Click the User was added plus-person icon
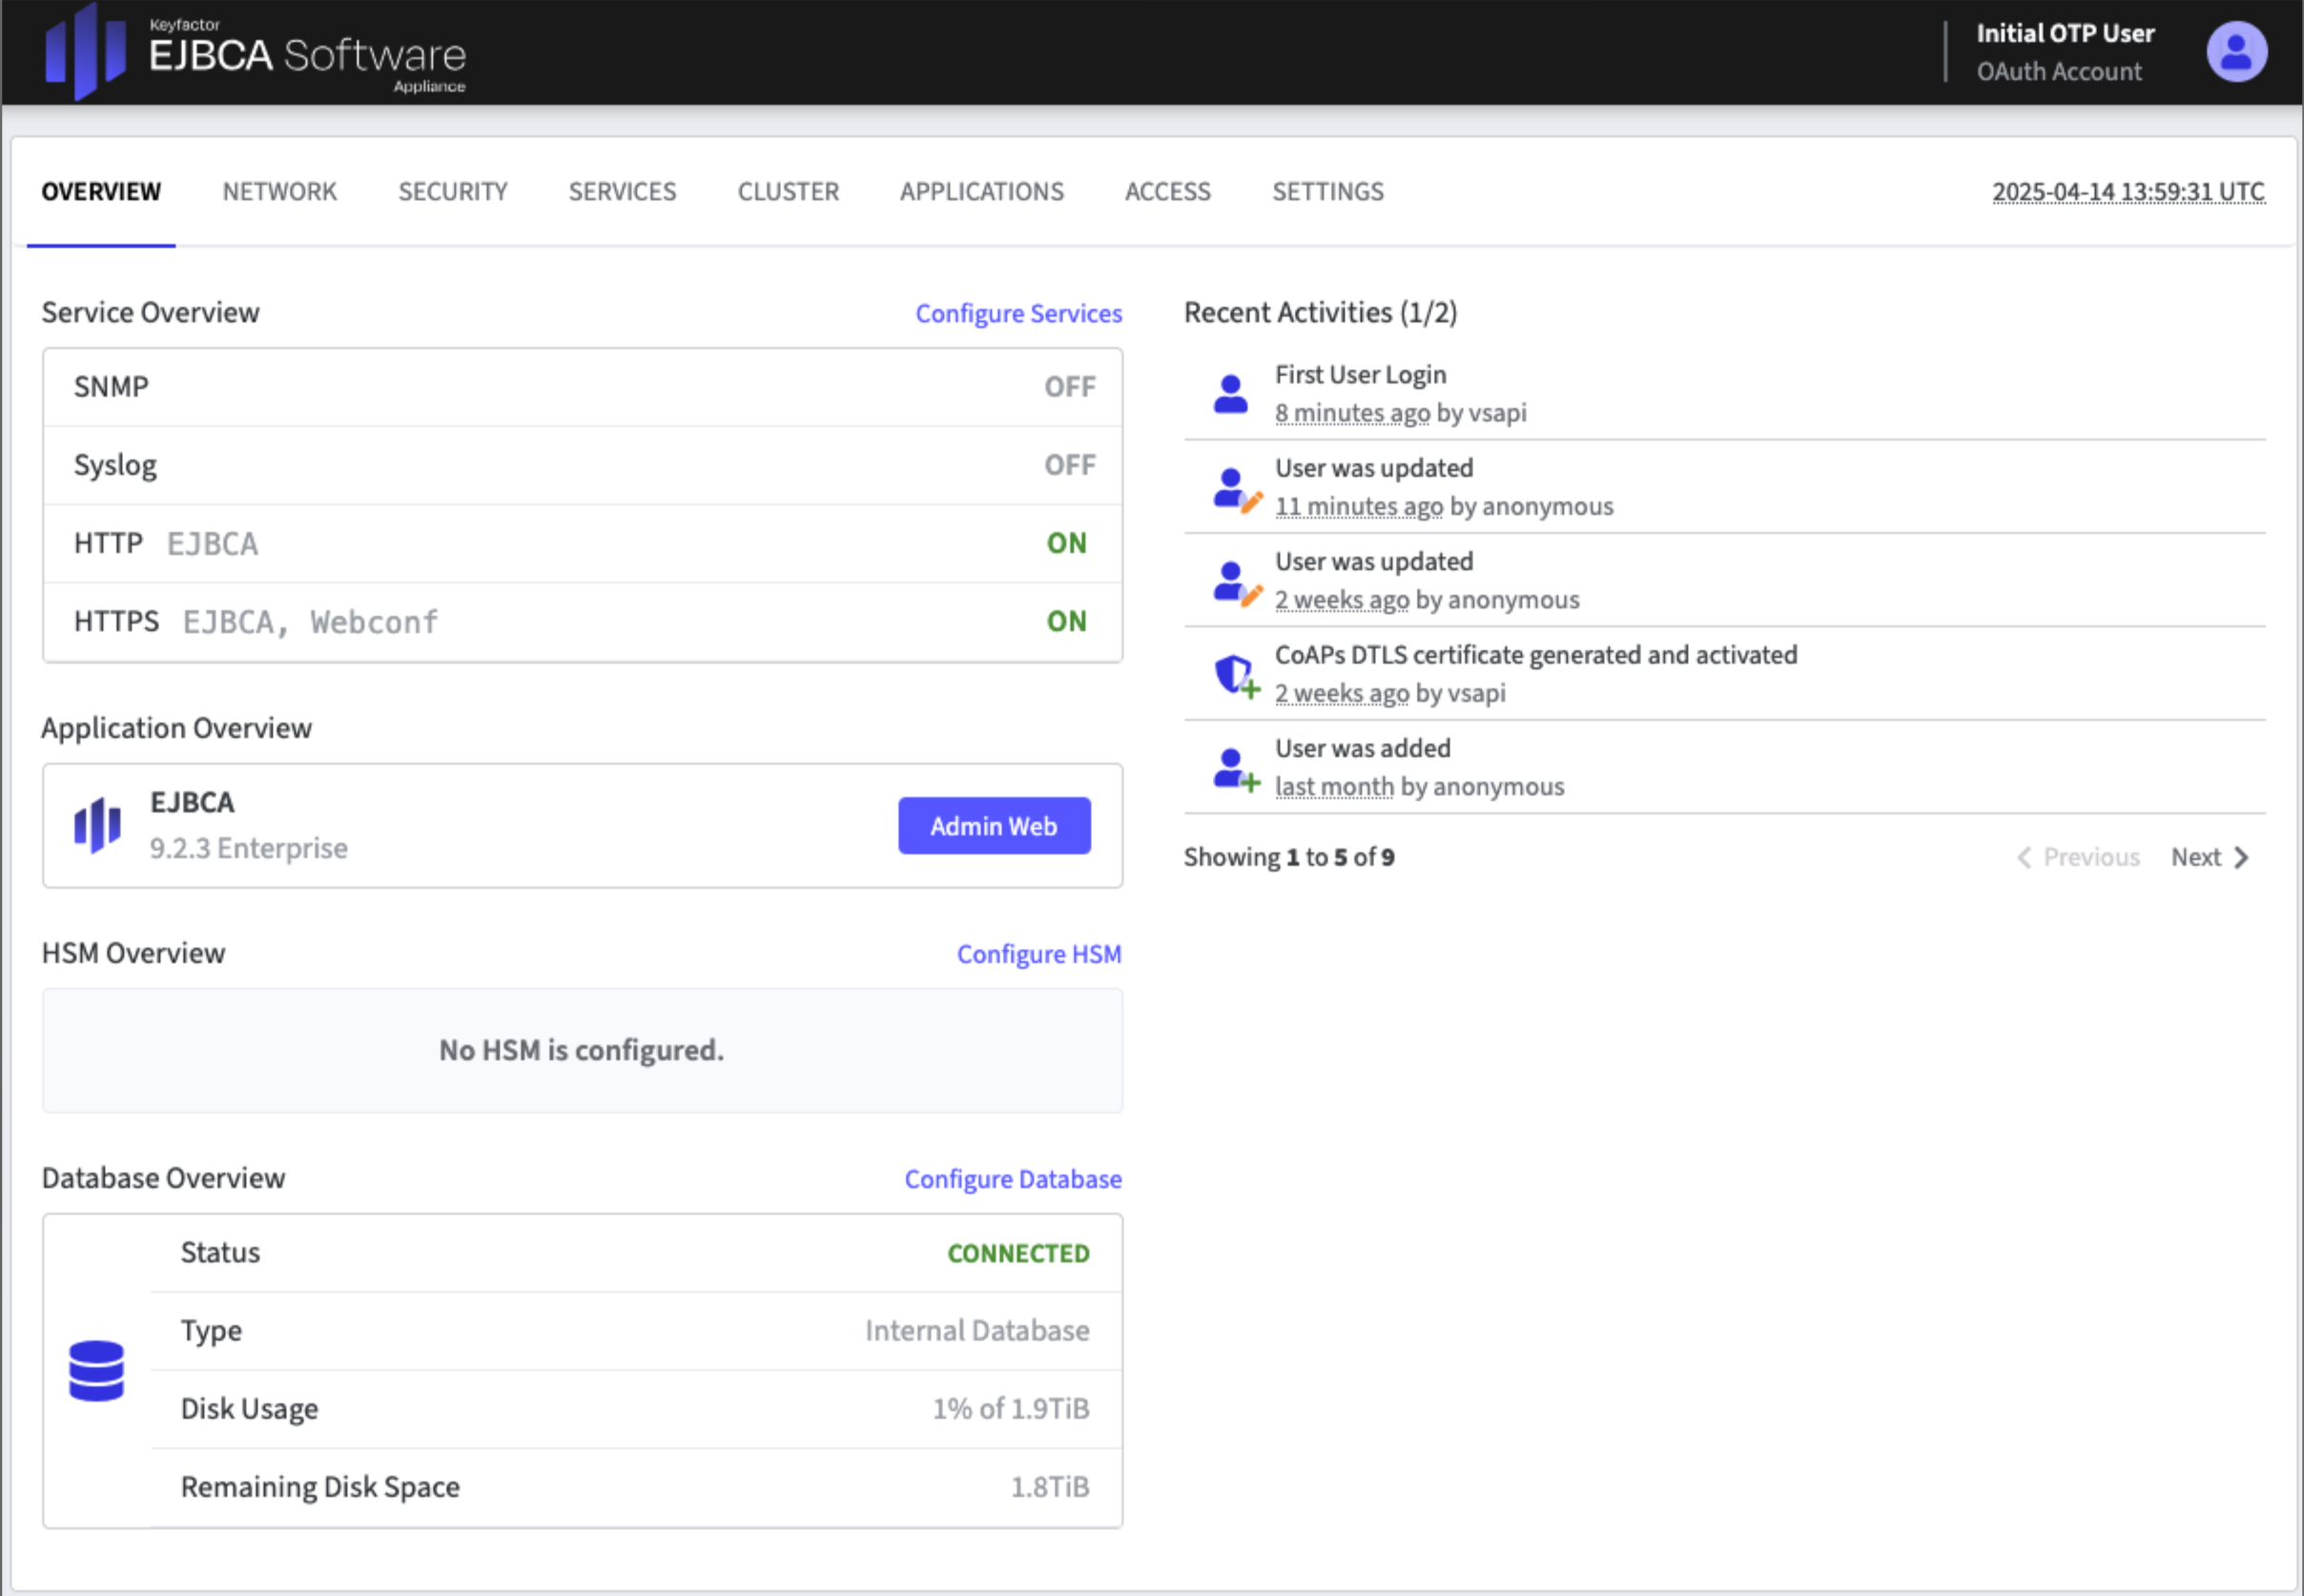The width and height of the screenshot is (2304, 1596). pyautogui.click(x=1235, y=768)
